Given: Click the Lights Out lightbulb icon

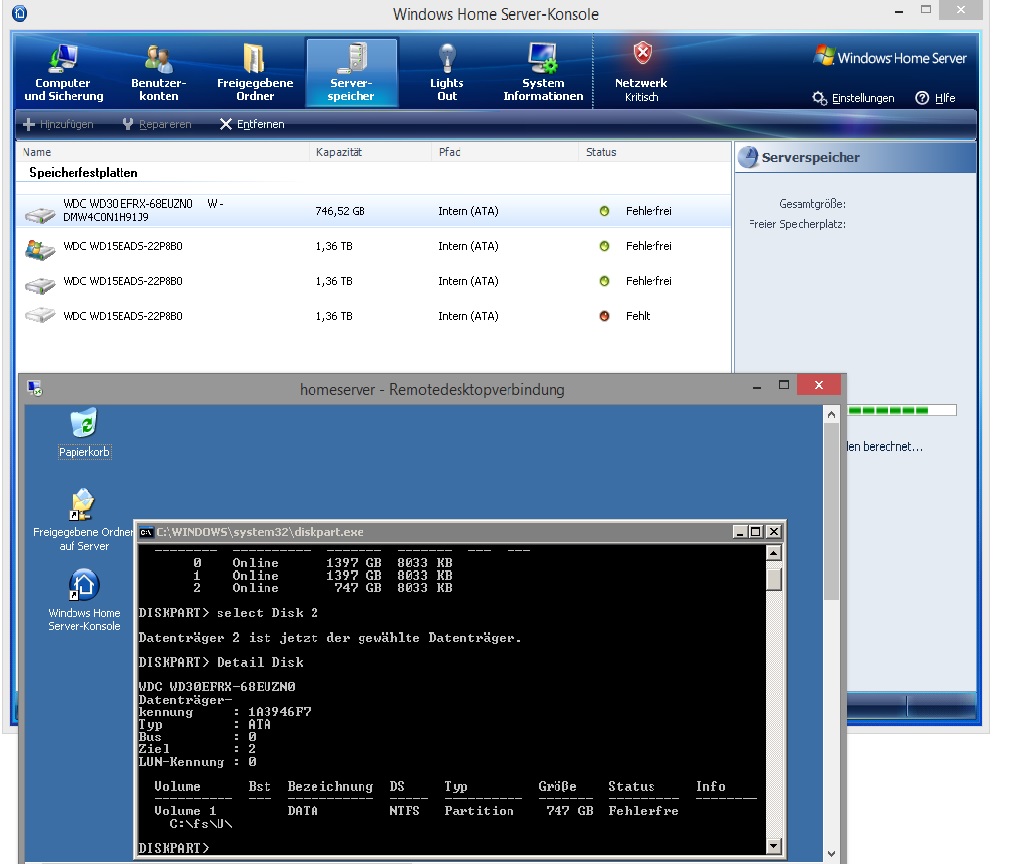Looking at the screenshot, I should tap(447, 58).
